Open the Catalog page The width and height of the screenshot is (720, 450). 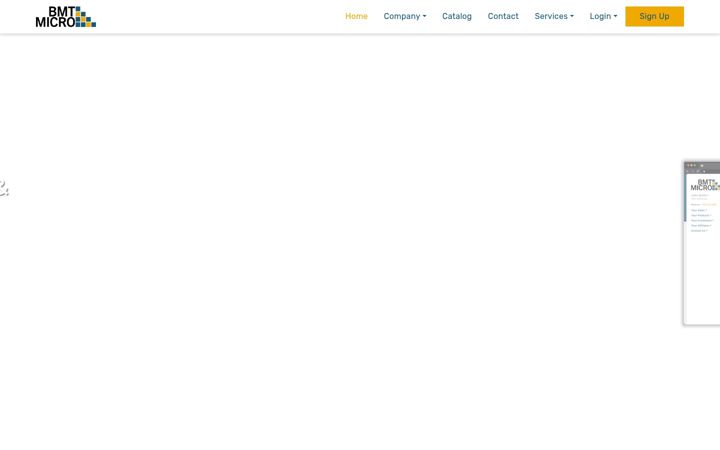point(456,16)
